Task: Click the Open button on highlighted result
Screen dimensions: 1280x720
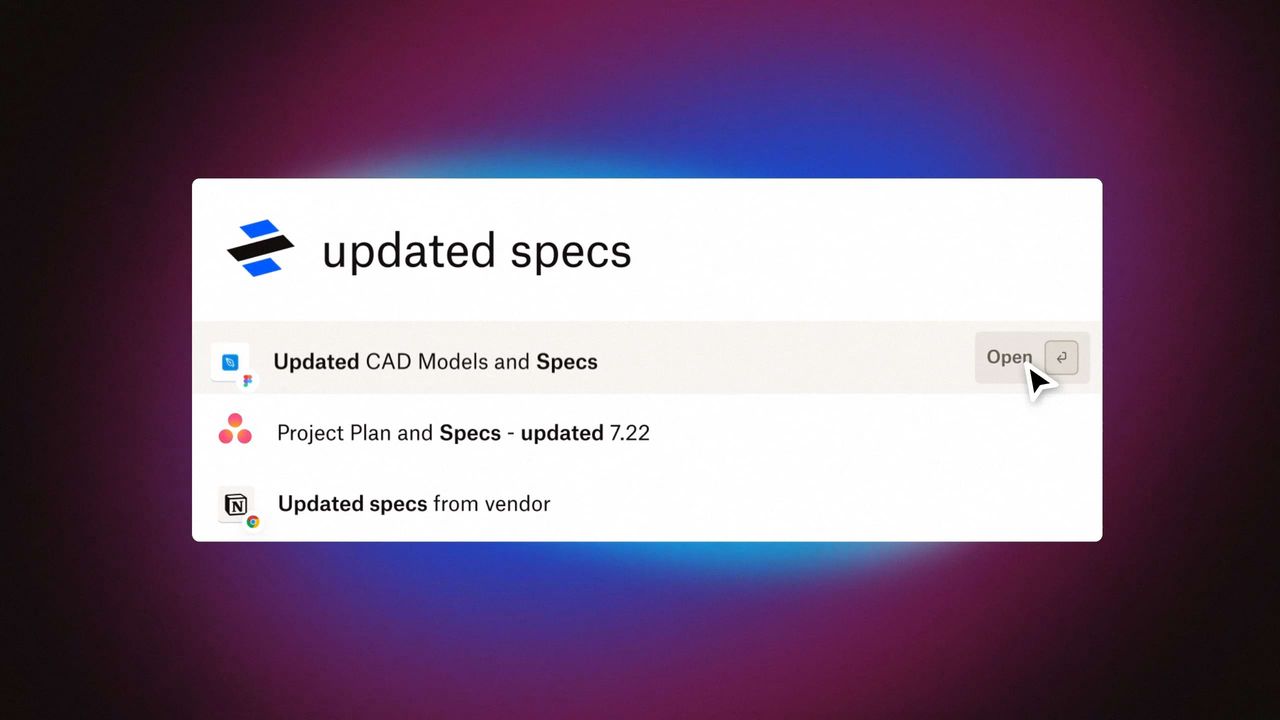Action: [x=1032, y=357]
